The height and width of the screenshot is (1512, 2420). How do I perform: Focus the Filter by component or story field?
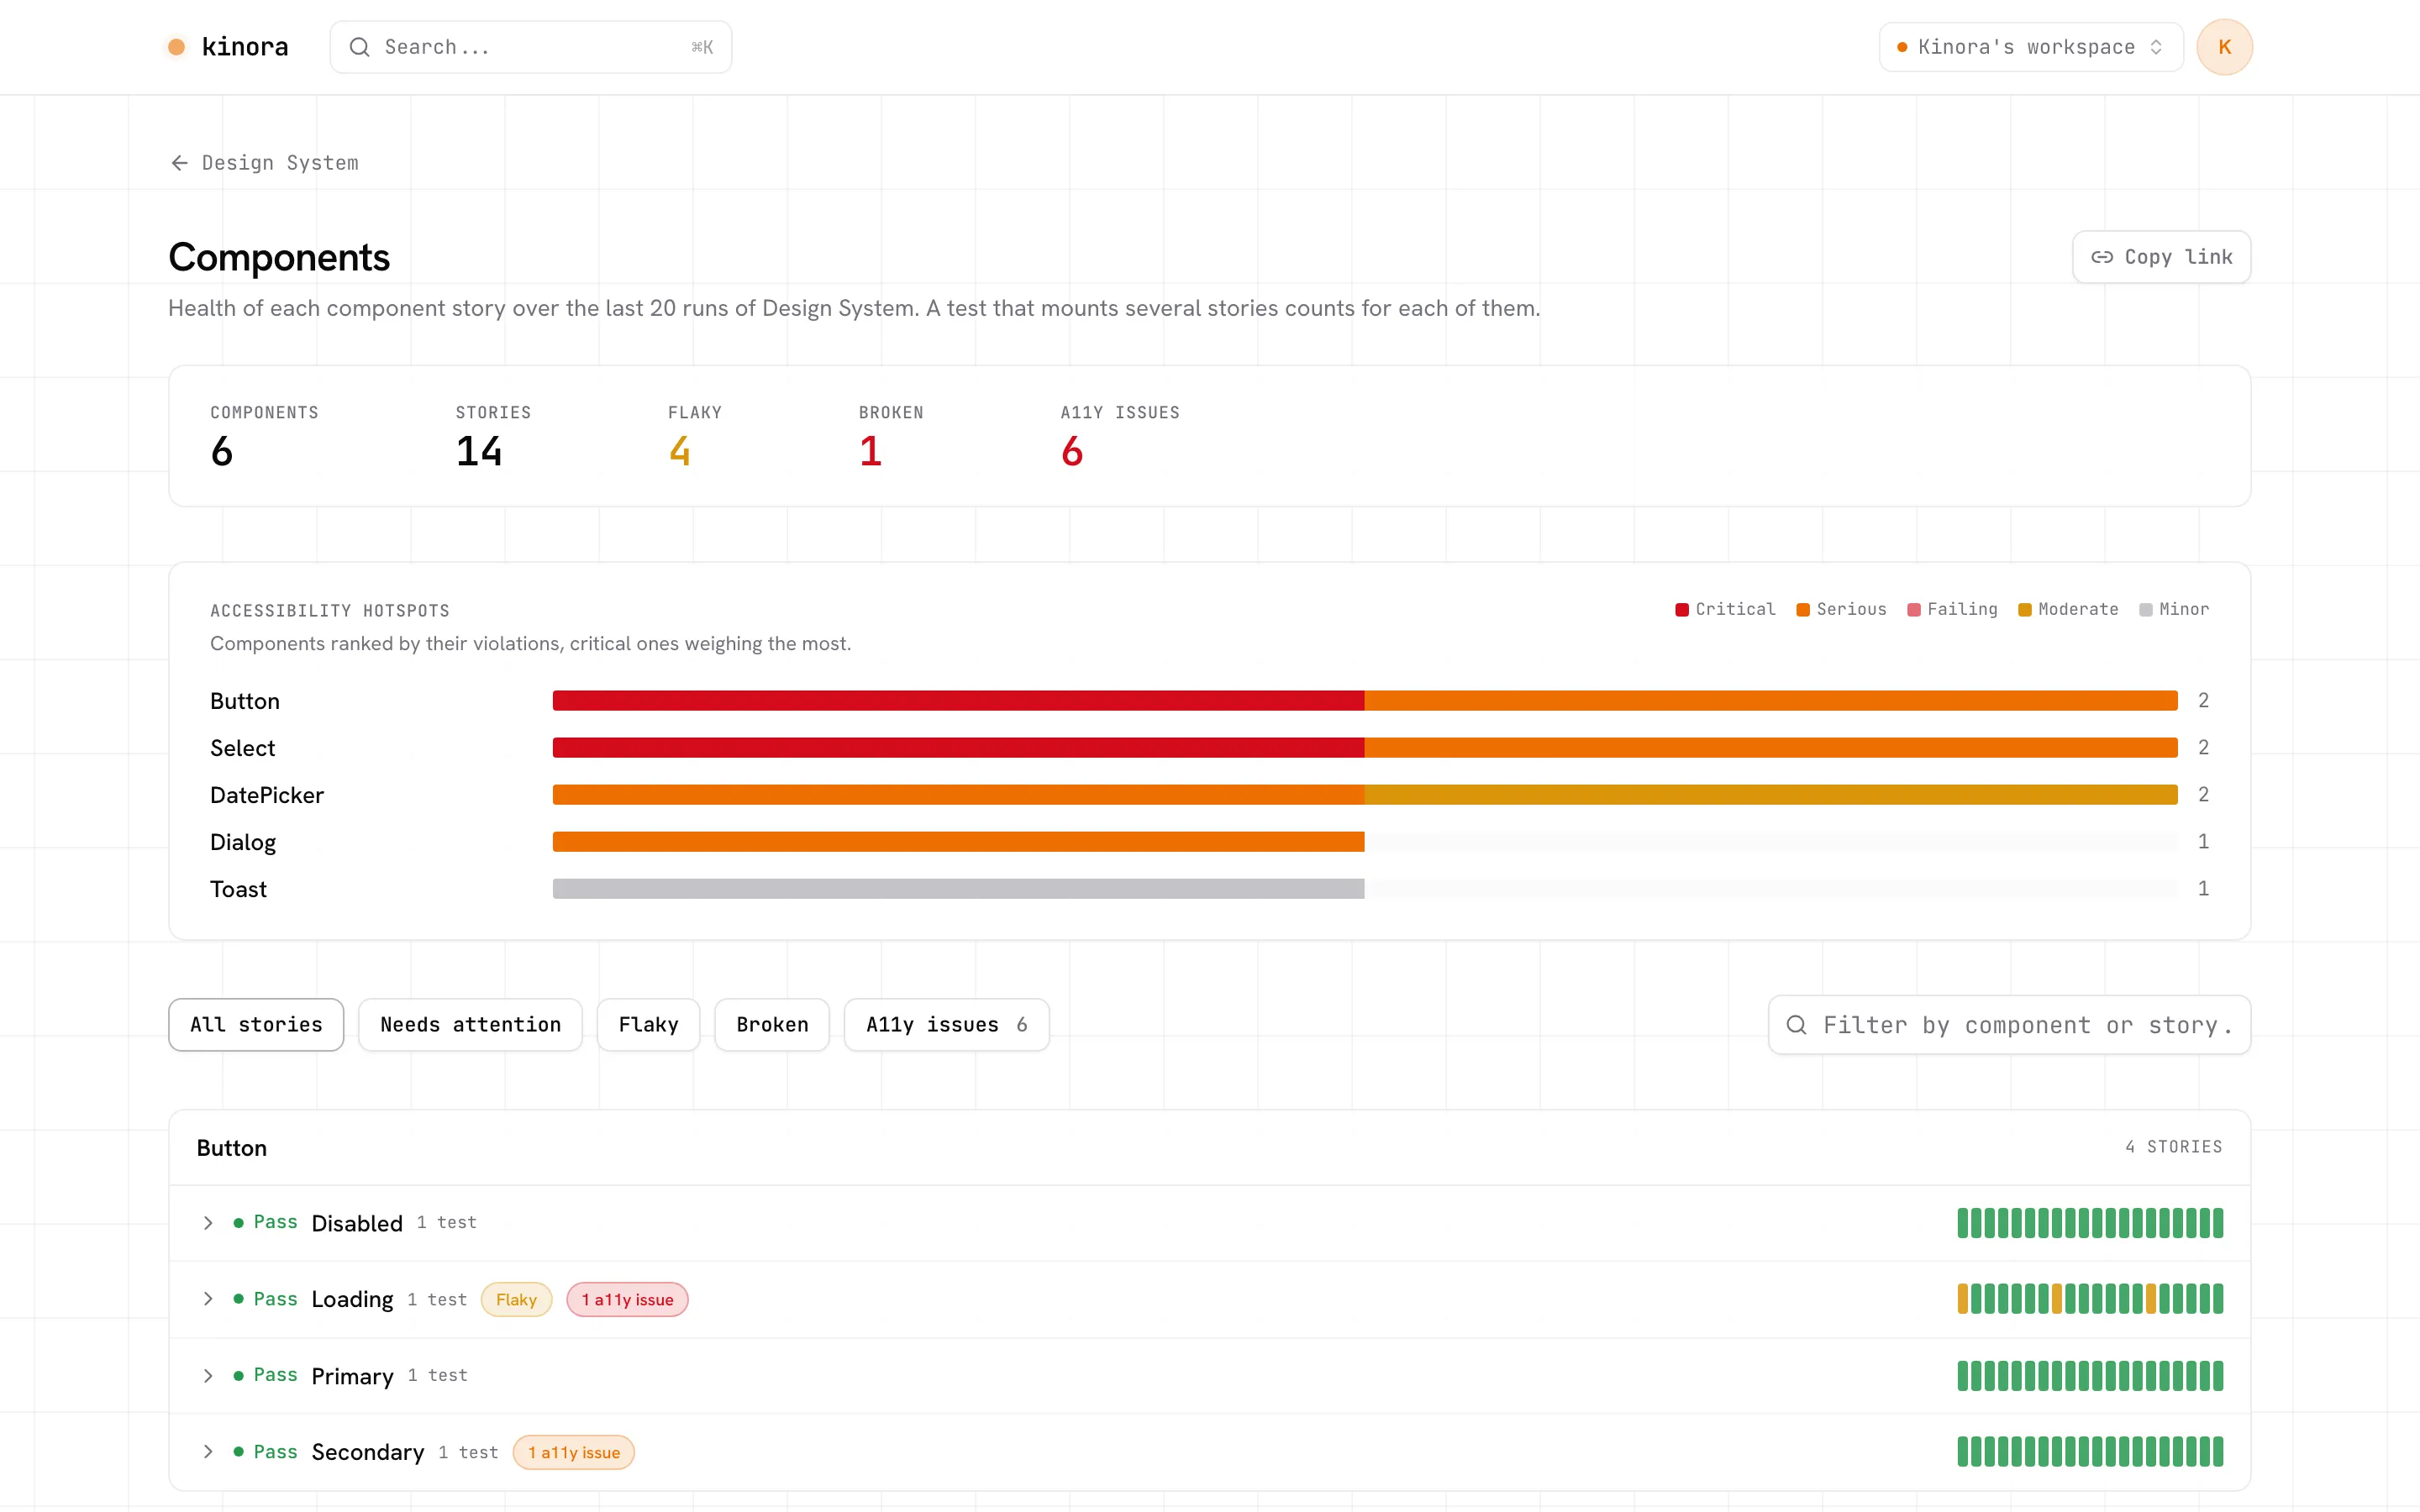point(2009,1025)
